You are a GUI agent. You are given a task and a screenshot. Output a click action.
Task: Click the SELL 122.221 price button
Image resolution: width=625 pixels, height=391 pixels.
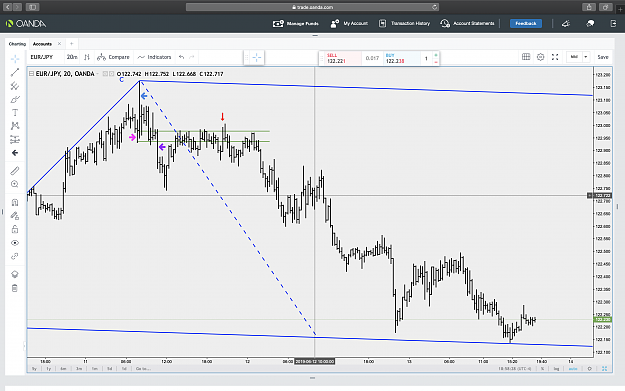point(343,58)
